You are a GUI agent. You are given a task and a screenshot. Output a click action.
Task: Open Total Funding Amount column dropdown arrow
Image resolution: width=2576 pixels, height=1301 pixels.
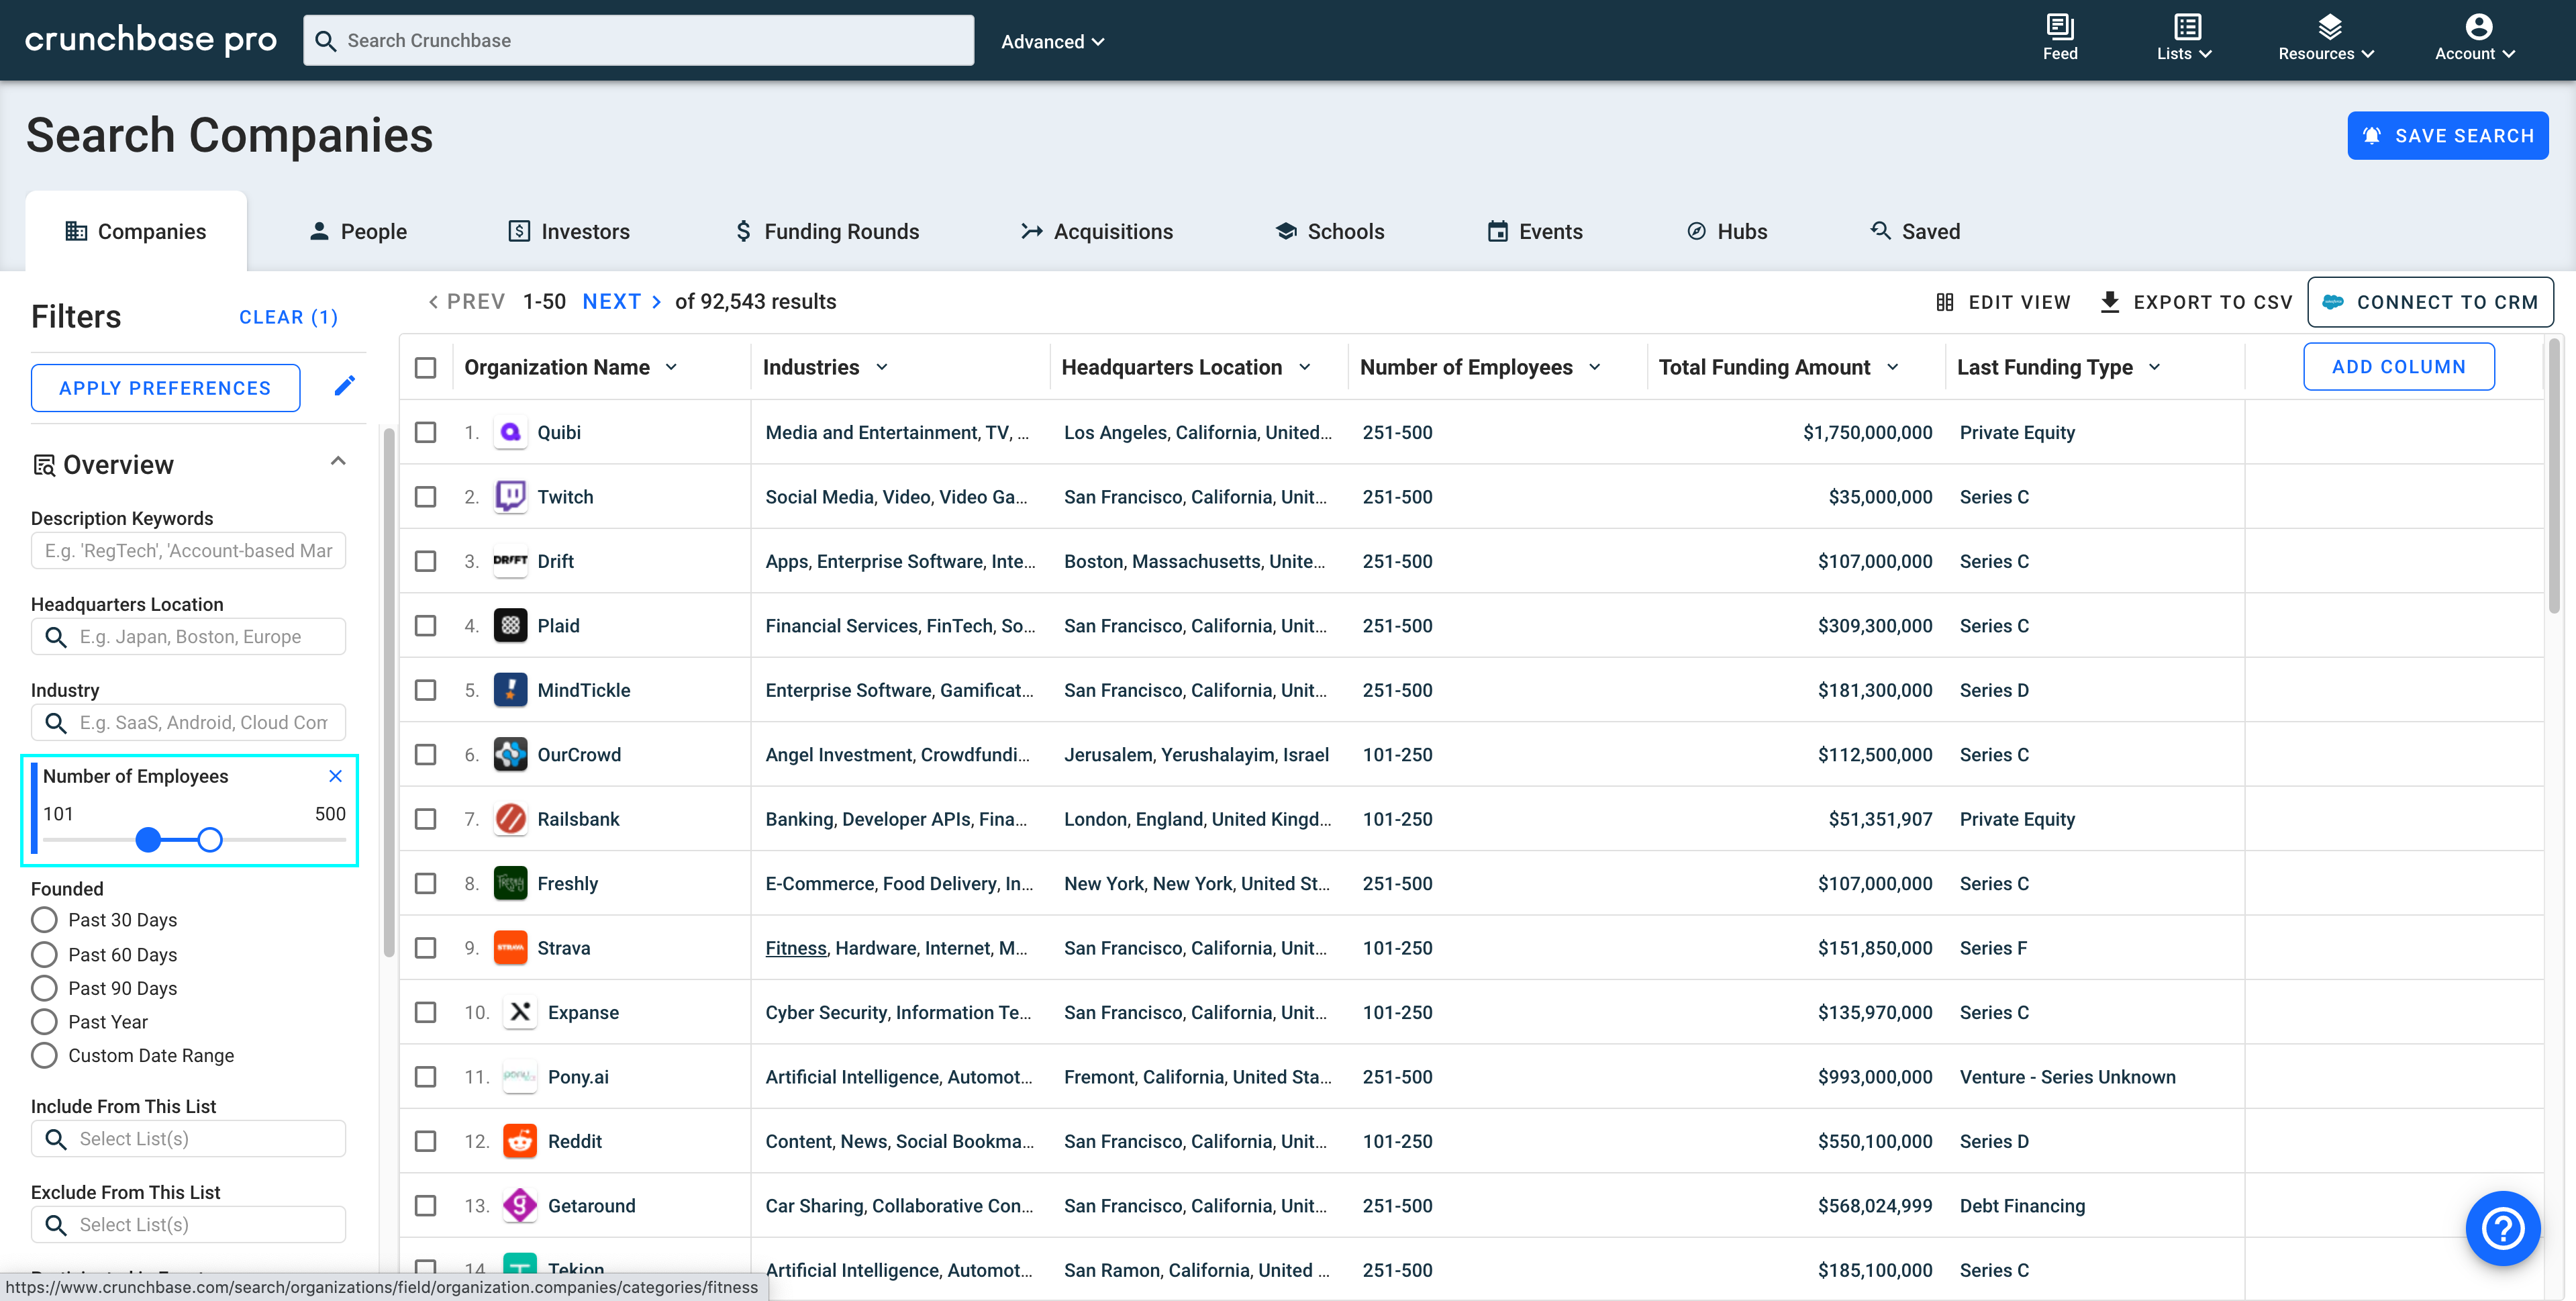point(1892,368)
